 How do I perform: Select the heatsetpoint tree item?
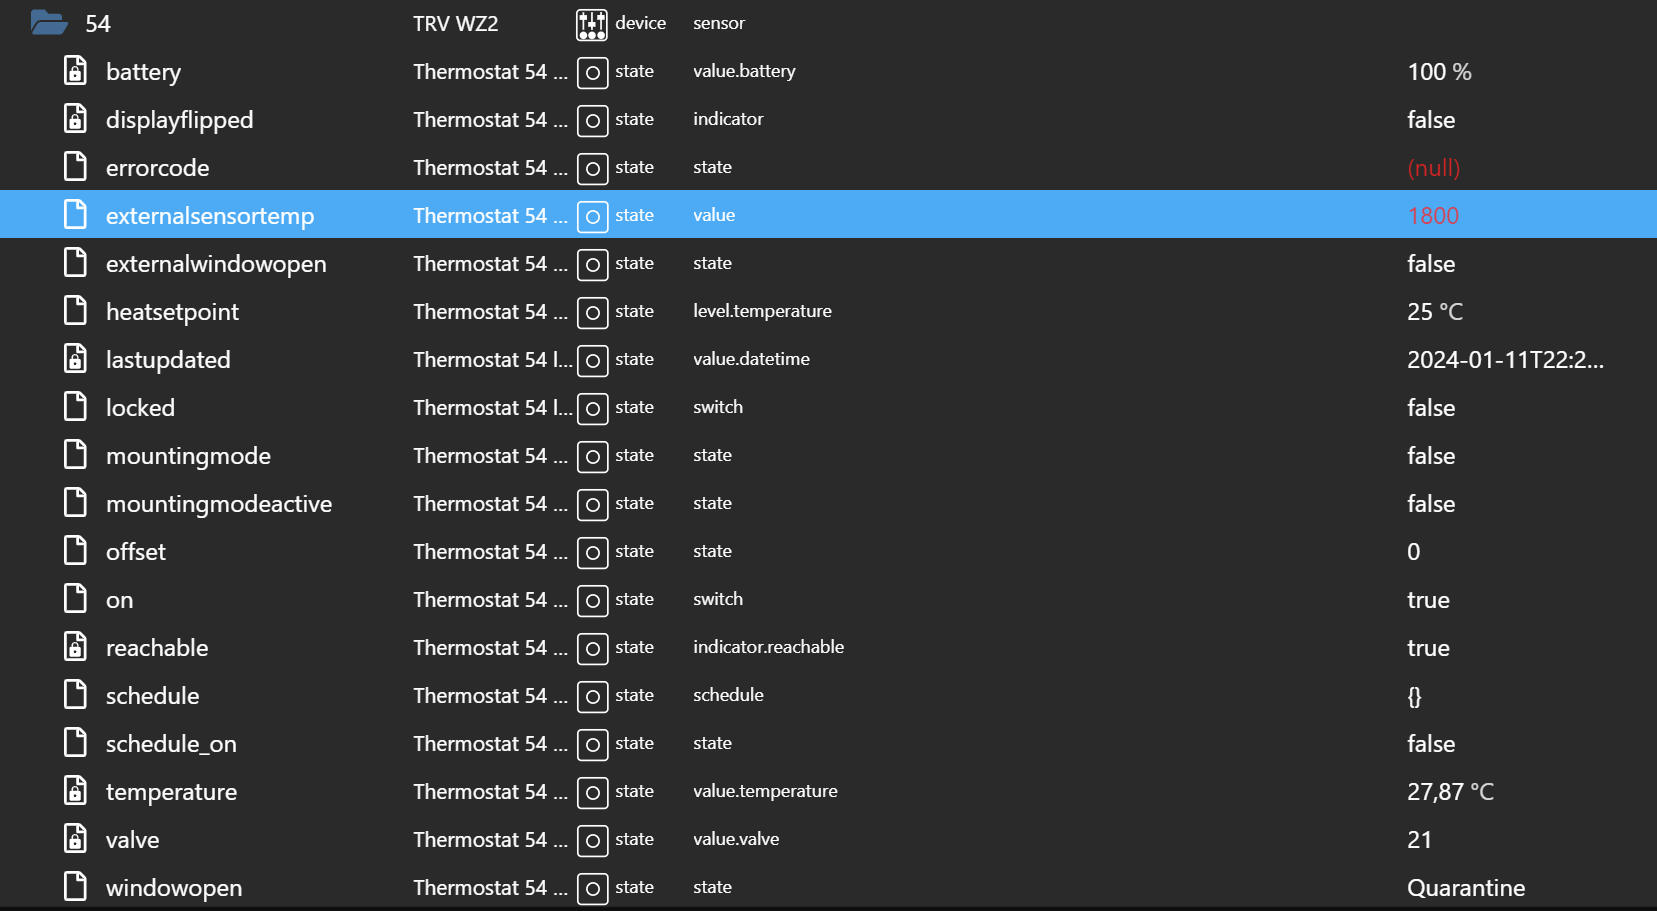172,312
